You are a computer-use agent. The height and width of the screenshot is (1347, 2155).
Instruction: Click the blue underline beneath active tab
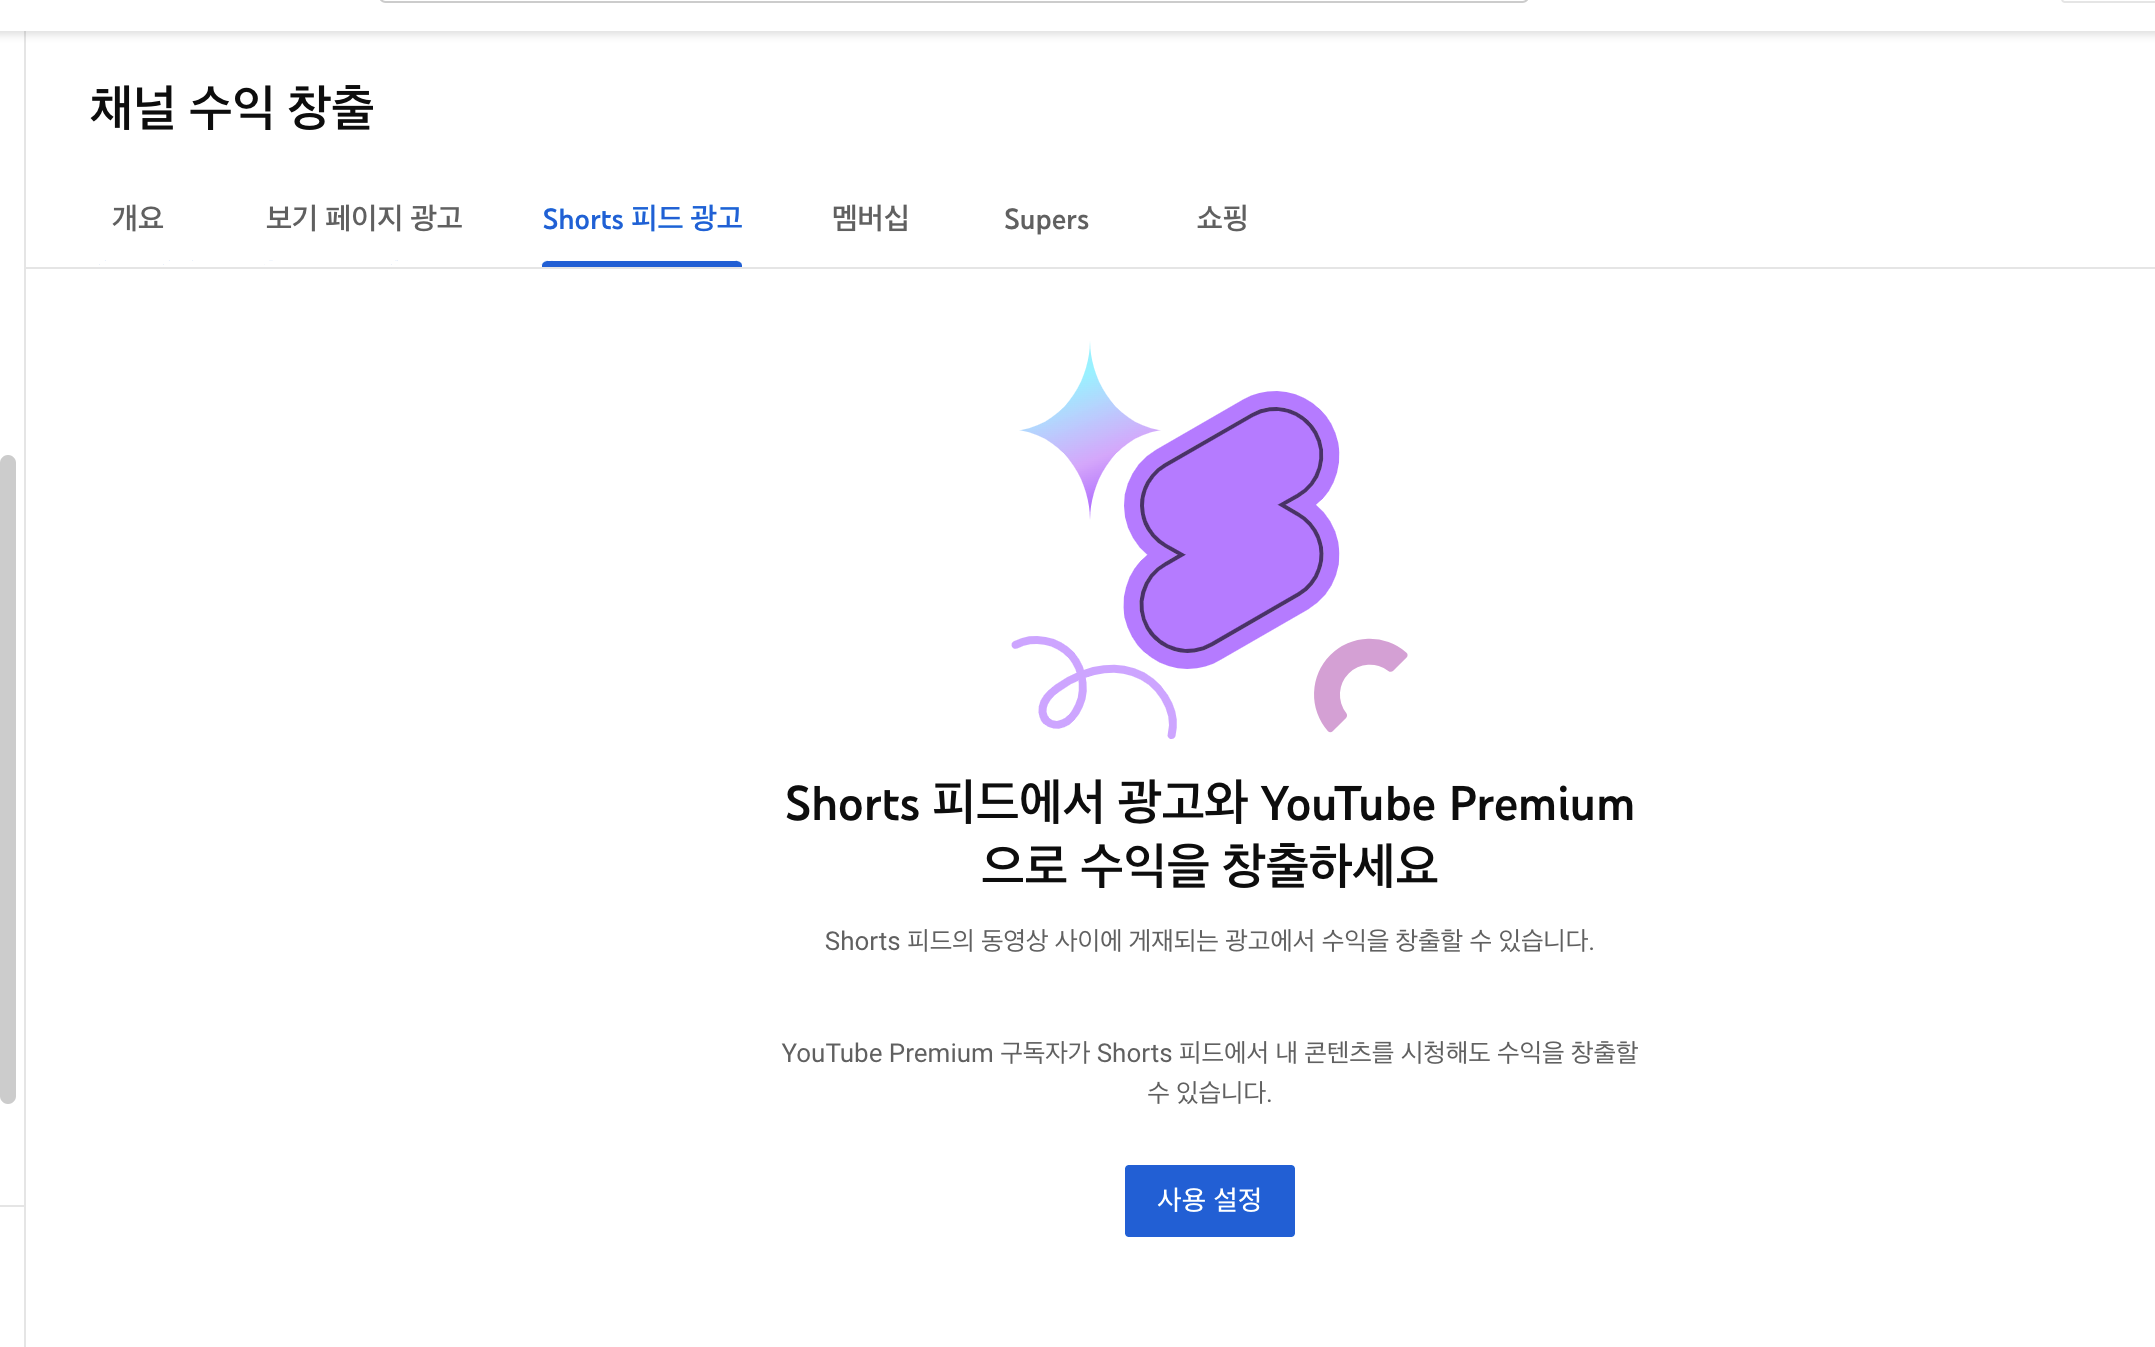coord(642,264)
